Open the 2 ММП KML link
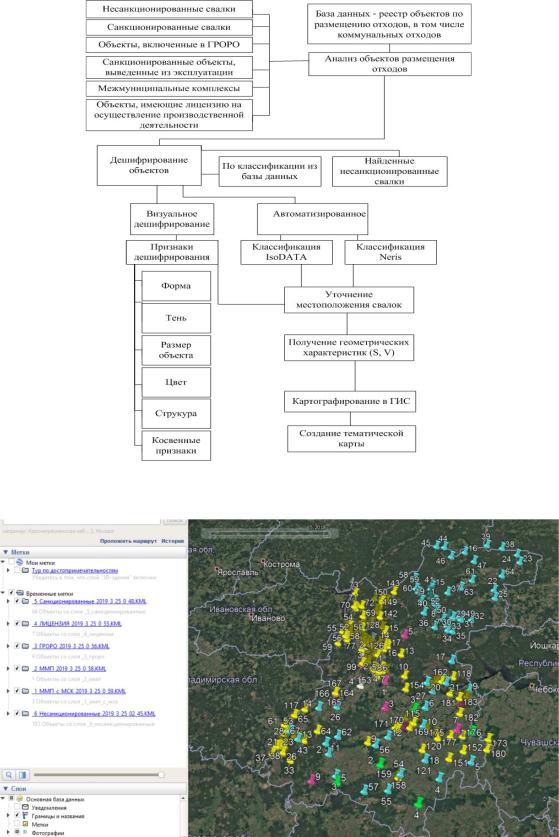 pos(69,668)
